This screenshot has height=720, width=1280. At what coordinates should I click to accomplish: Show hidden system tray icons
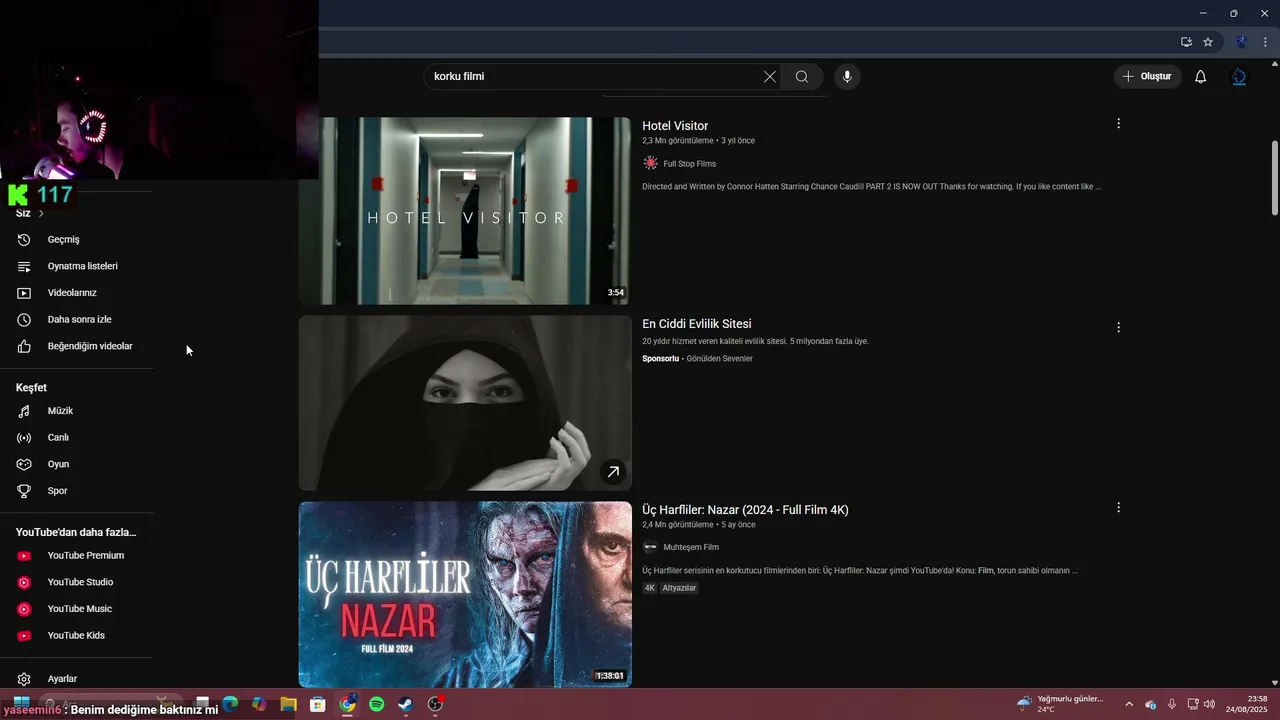click(1129, 704)
